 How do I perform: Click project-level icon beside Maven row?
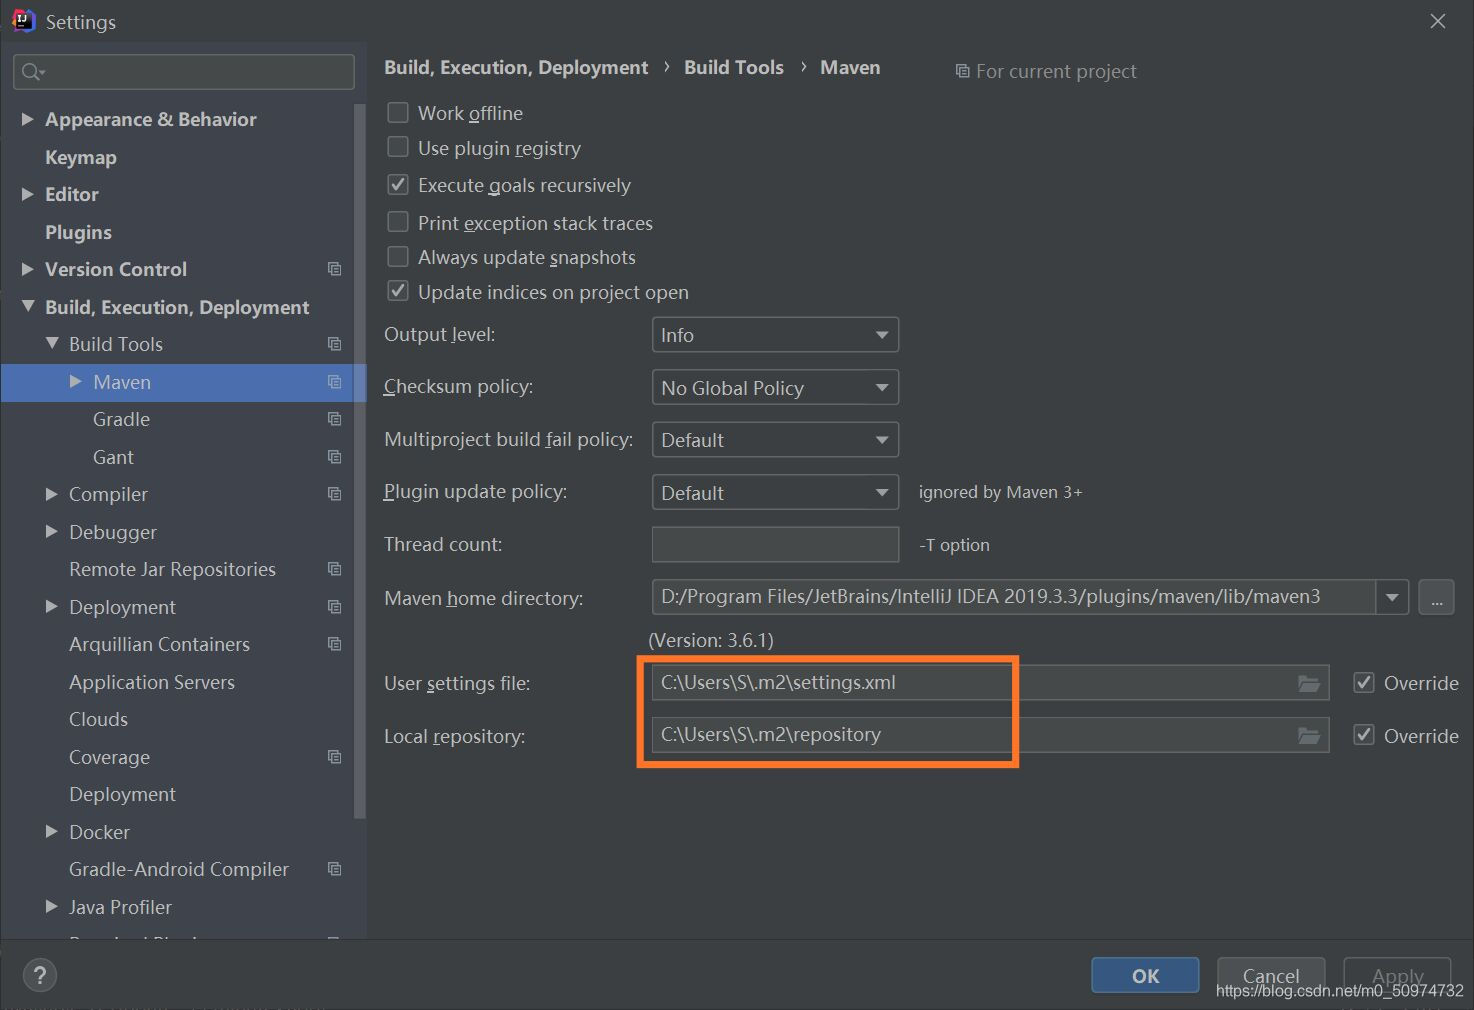click(x=334, y=382)
